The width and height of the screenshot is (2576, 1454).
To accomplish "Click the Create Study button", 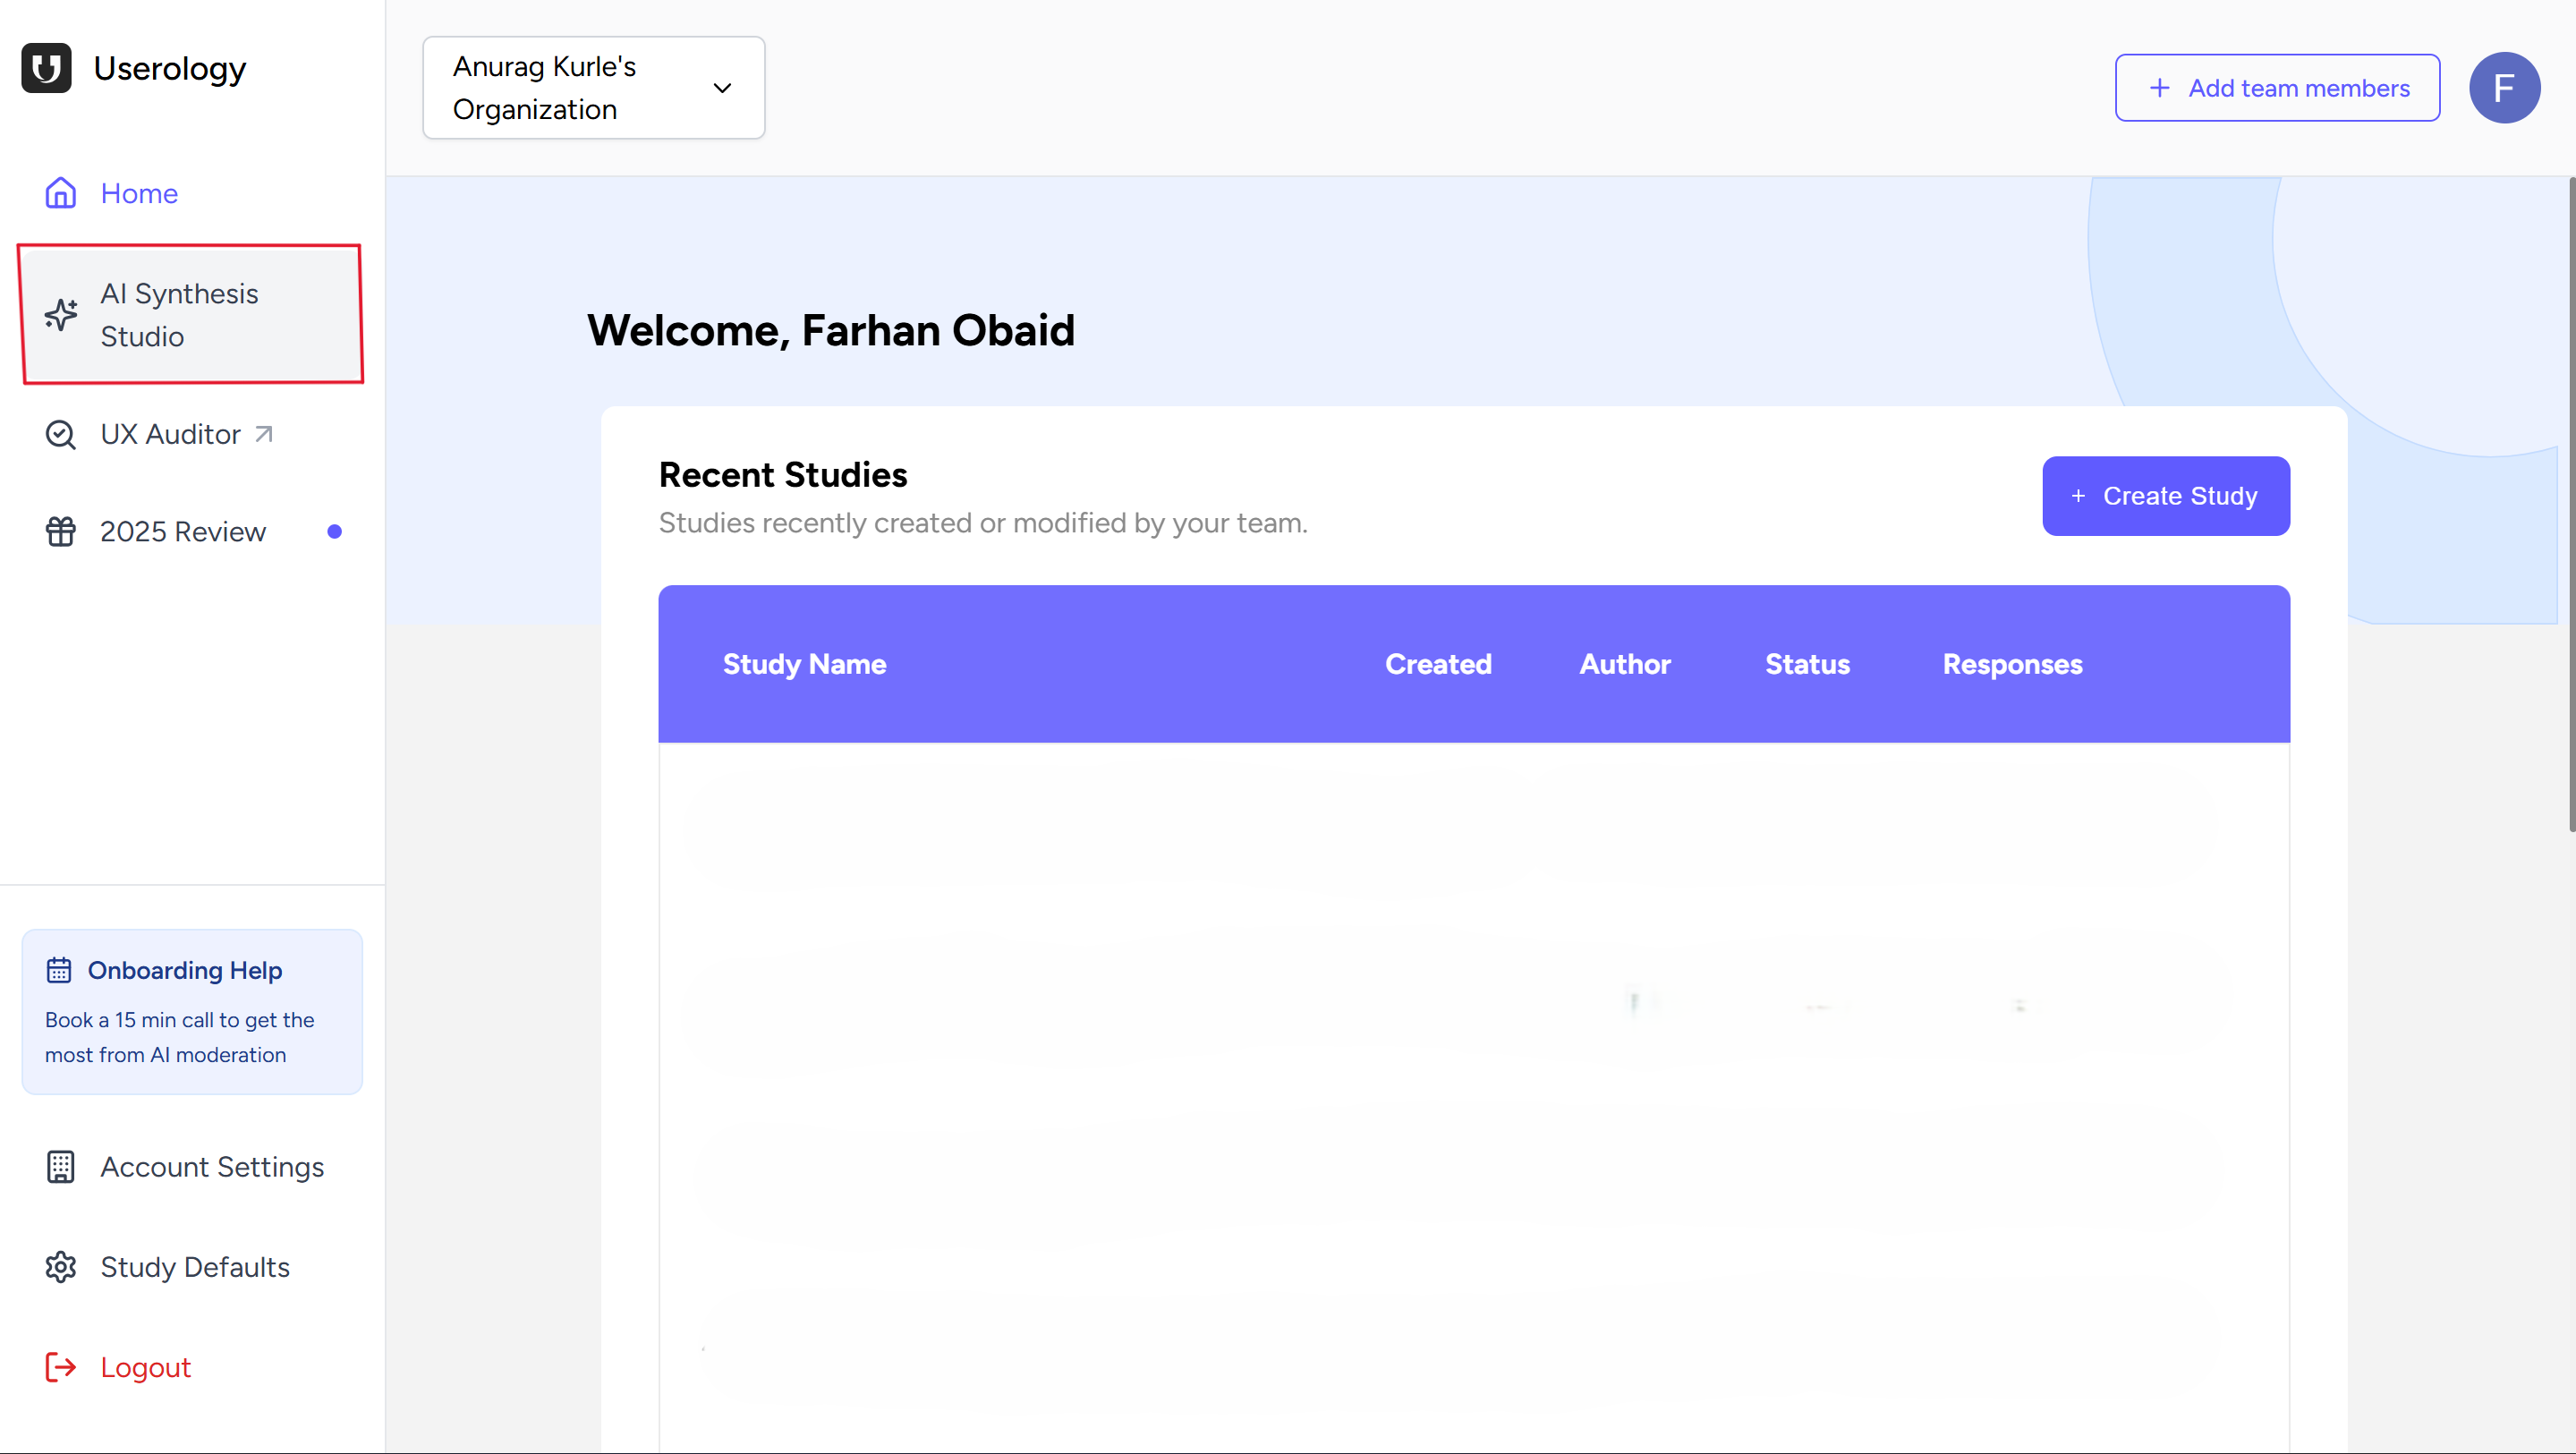I will click(2165, 495).
